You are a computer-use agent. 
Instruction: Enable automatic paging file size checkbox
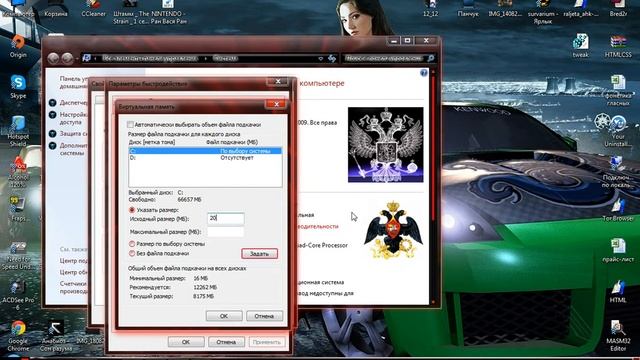coord(130,124)
